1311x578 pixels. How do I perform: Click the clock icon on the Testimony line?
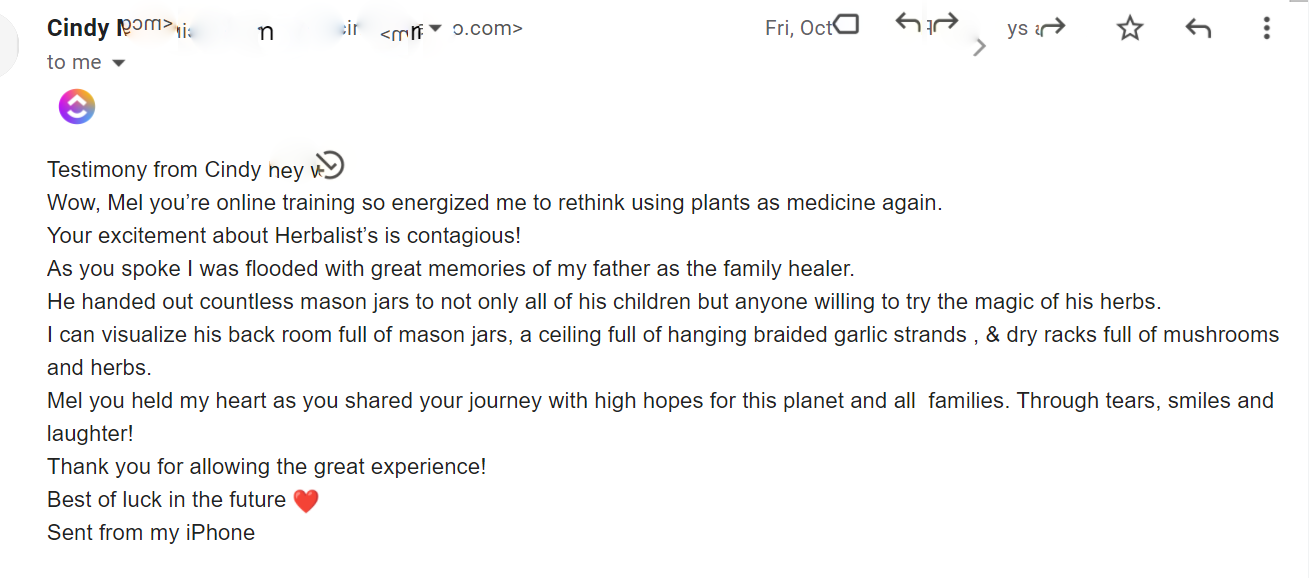point(330,165)
